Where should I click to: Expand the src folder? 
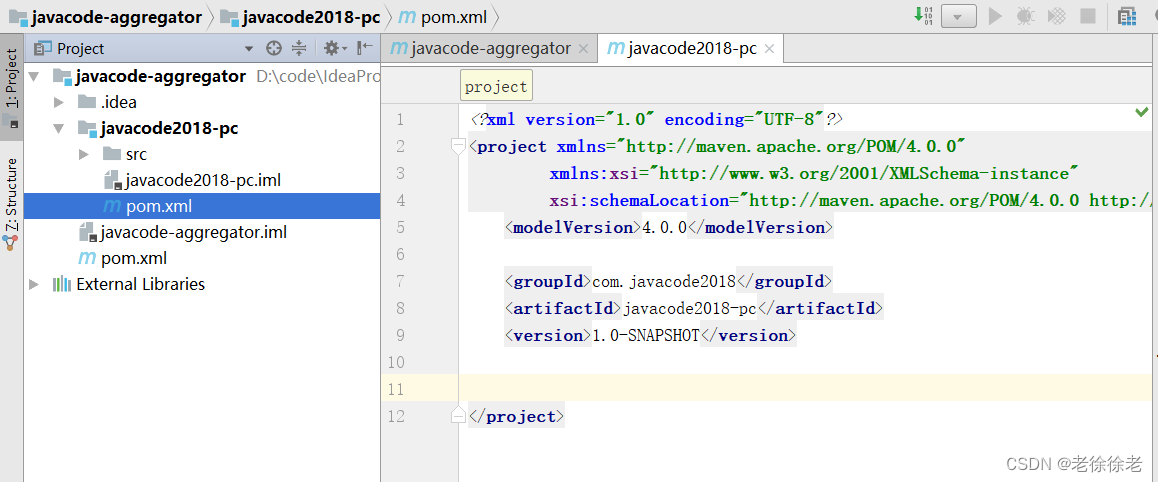tap(85, 154)
